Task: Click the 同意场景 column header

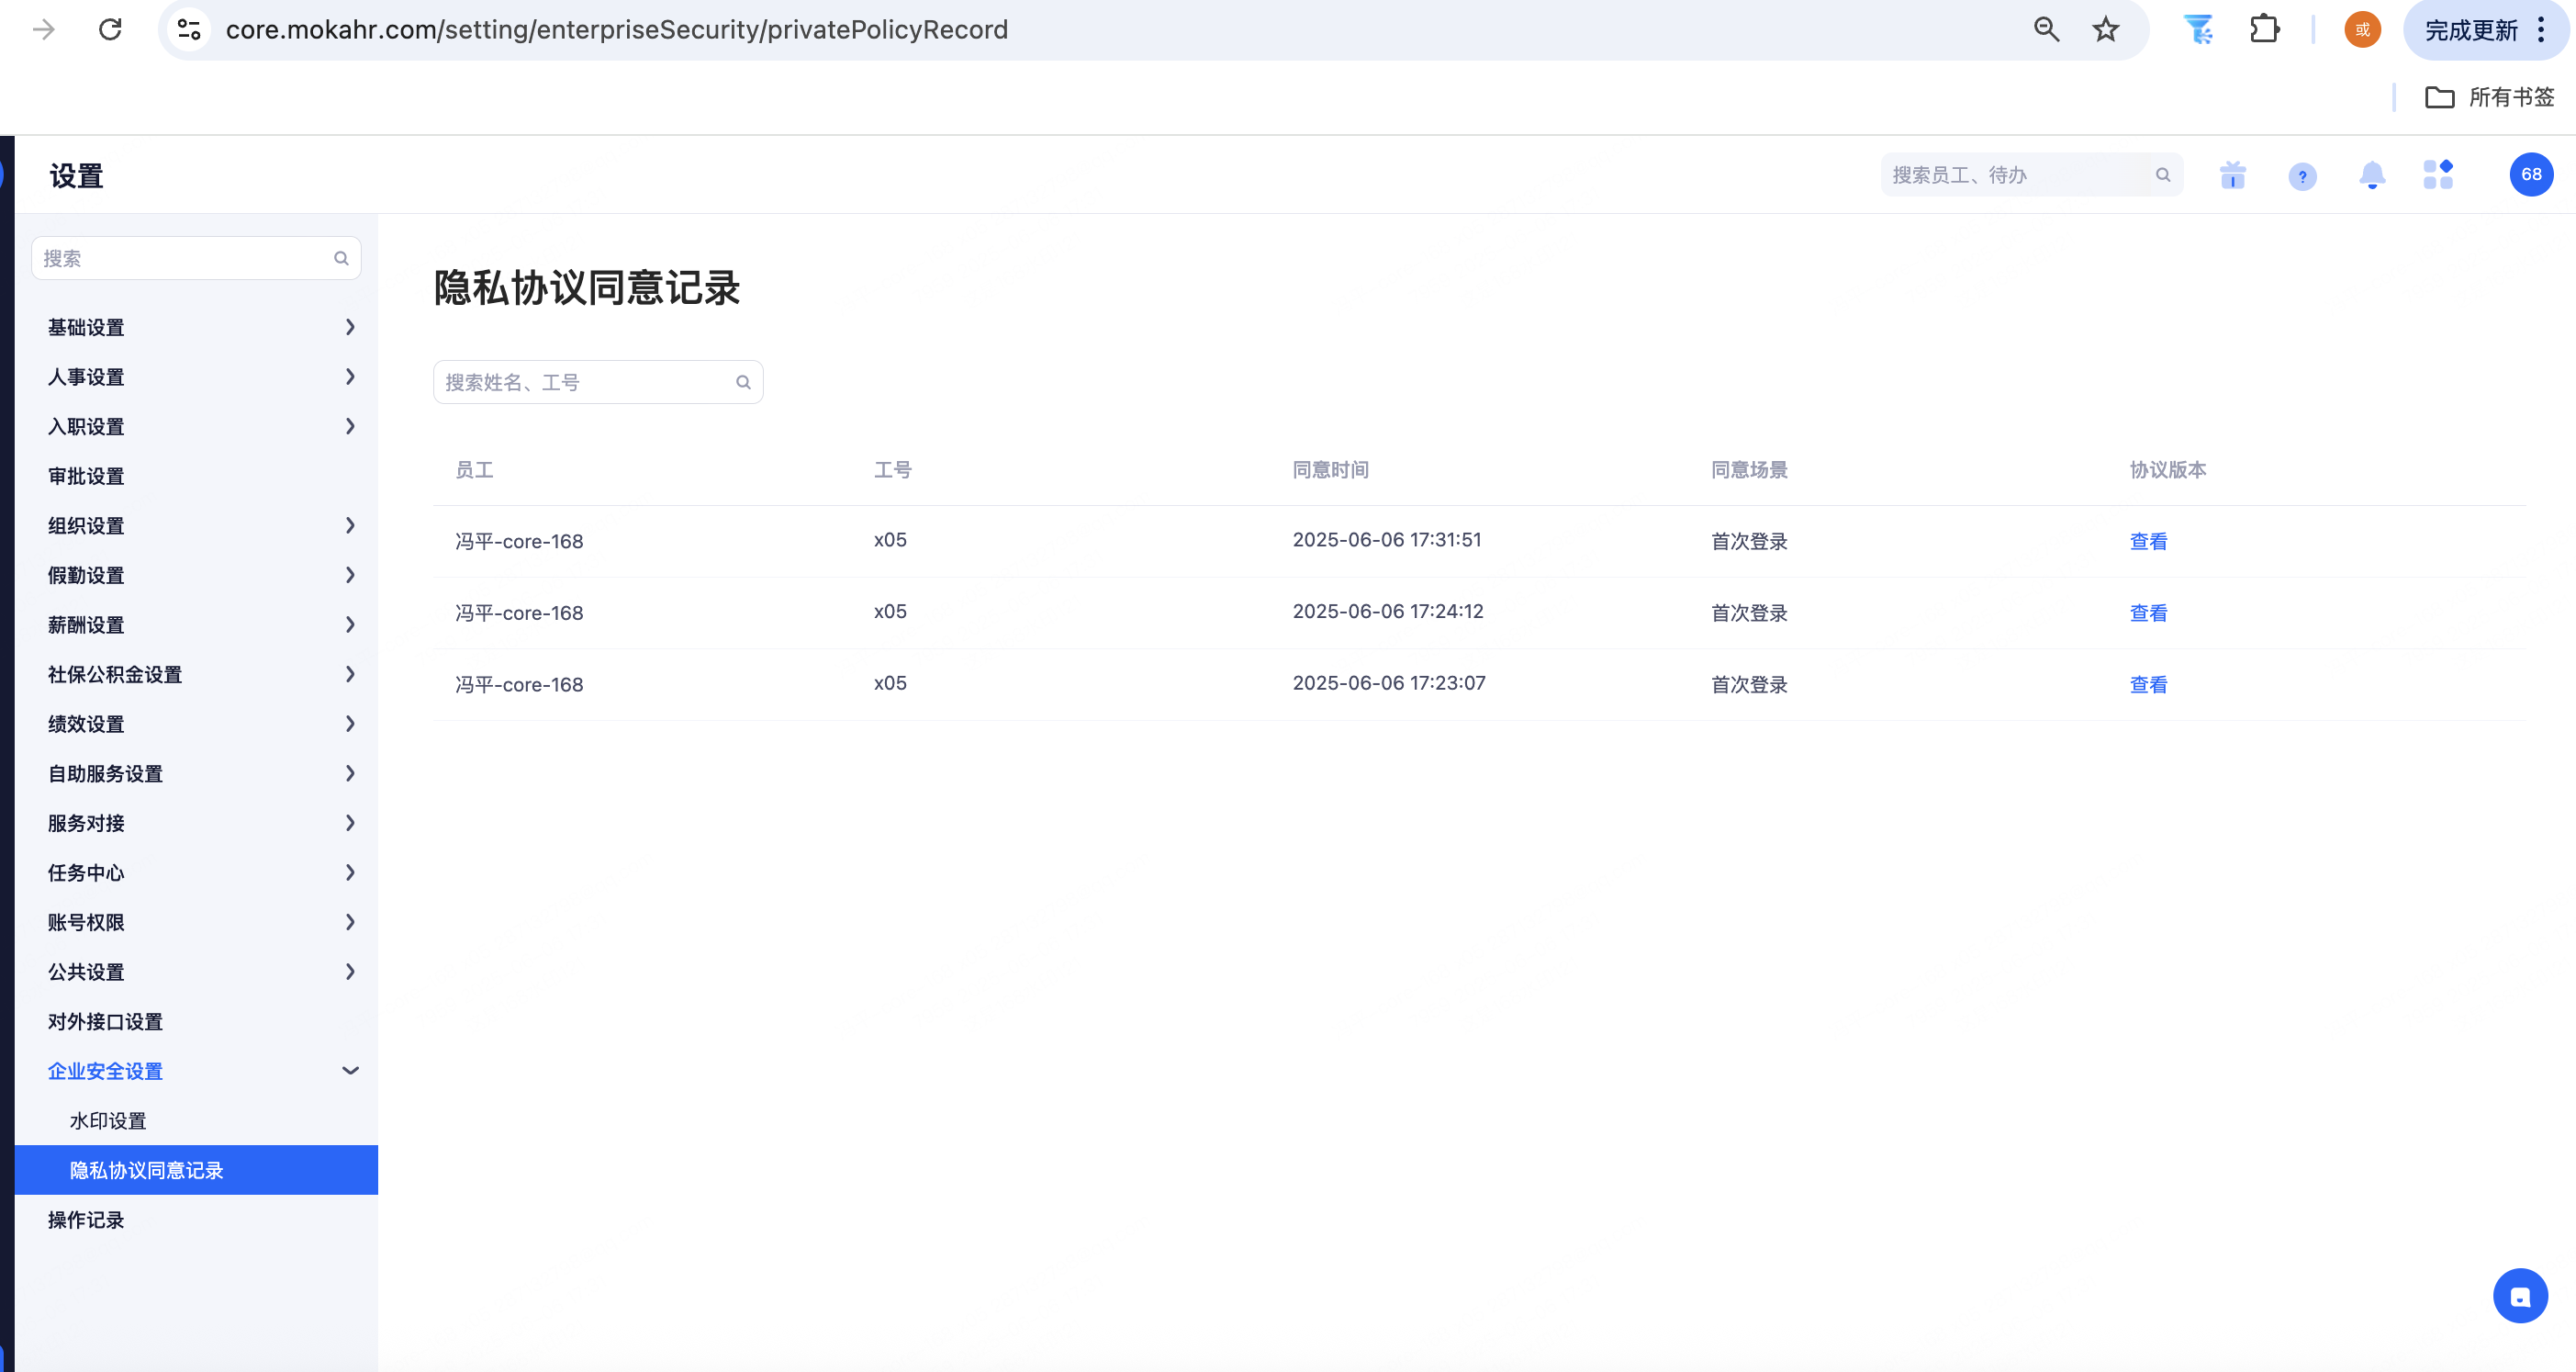Action: pos(1749,469)
